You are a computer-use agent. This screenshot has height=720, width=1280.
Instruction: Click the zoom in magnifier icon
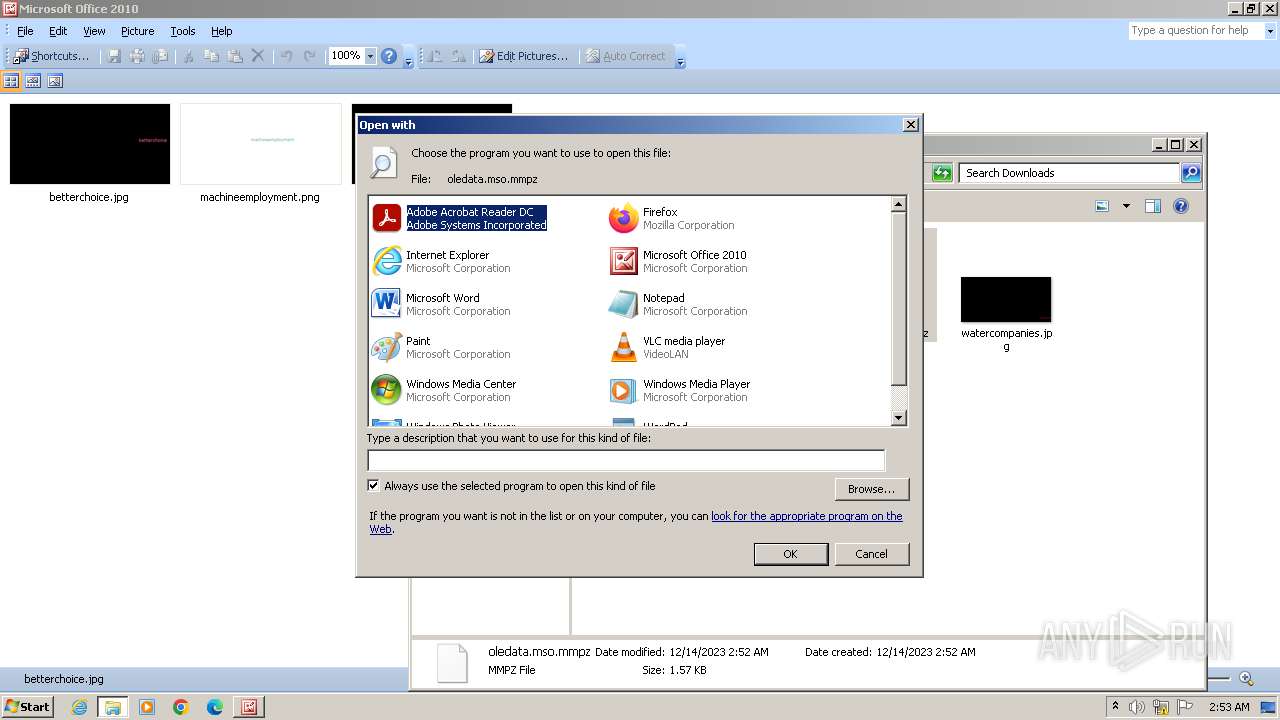(1246, 678)
